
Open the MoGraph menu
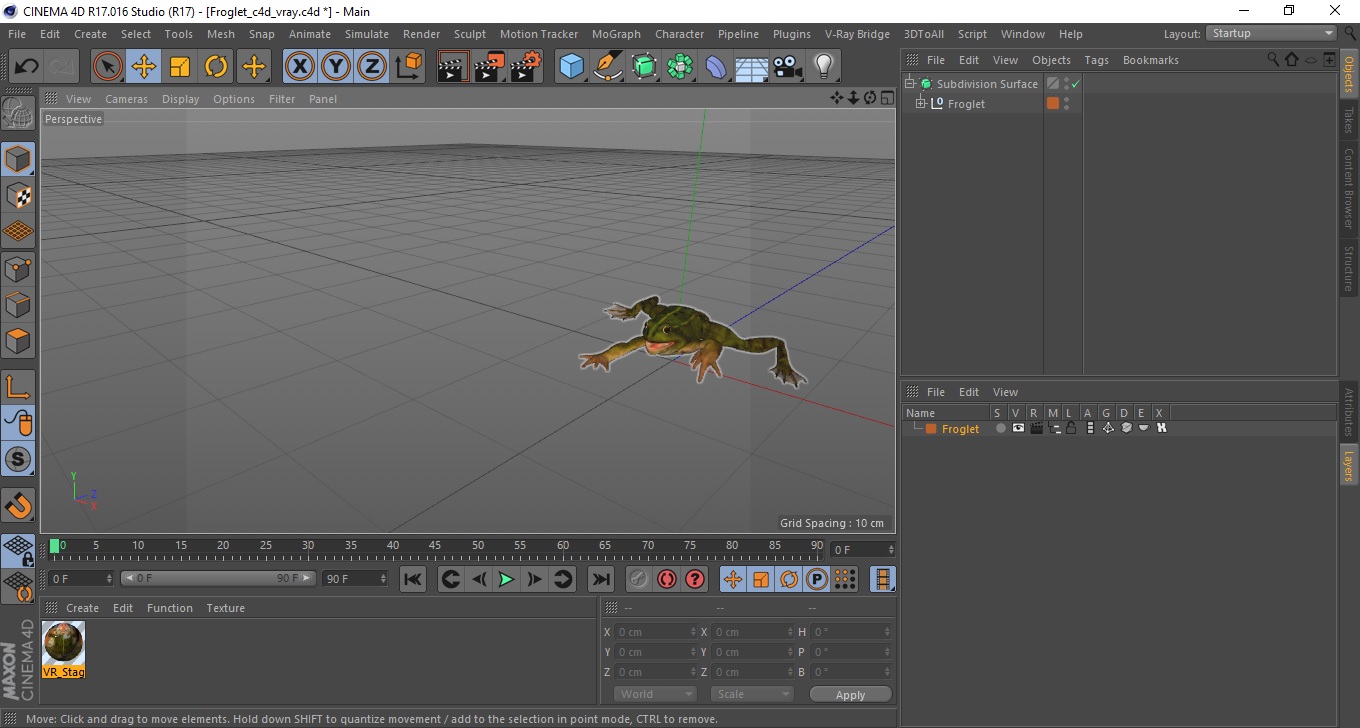(x=616, y=34)
